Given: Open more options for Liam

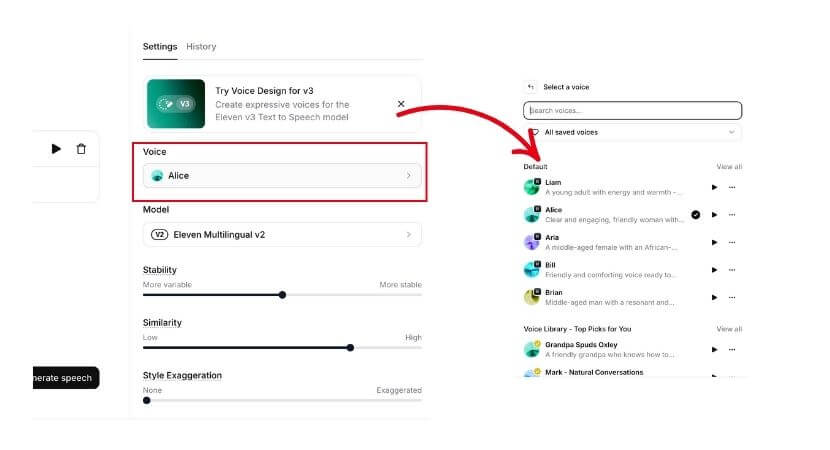Looking at the screenshot, I should [x=732, y=187].
